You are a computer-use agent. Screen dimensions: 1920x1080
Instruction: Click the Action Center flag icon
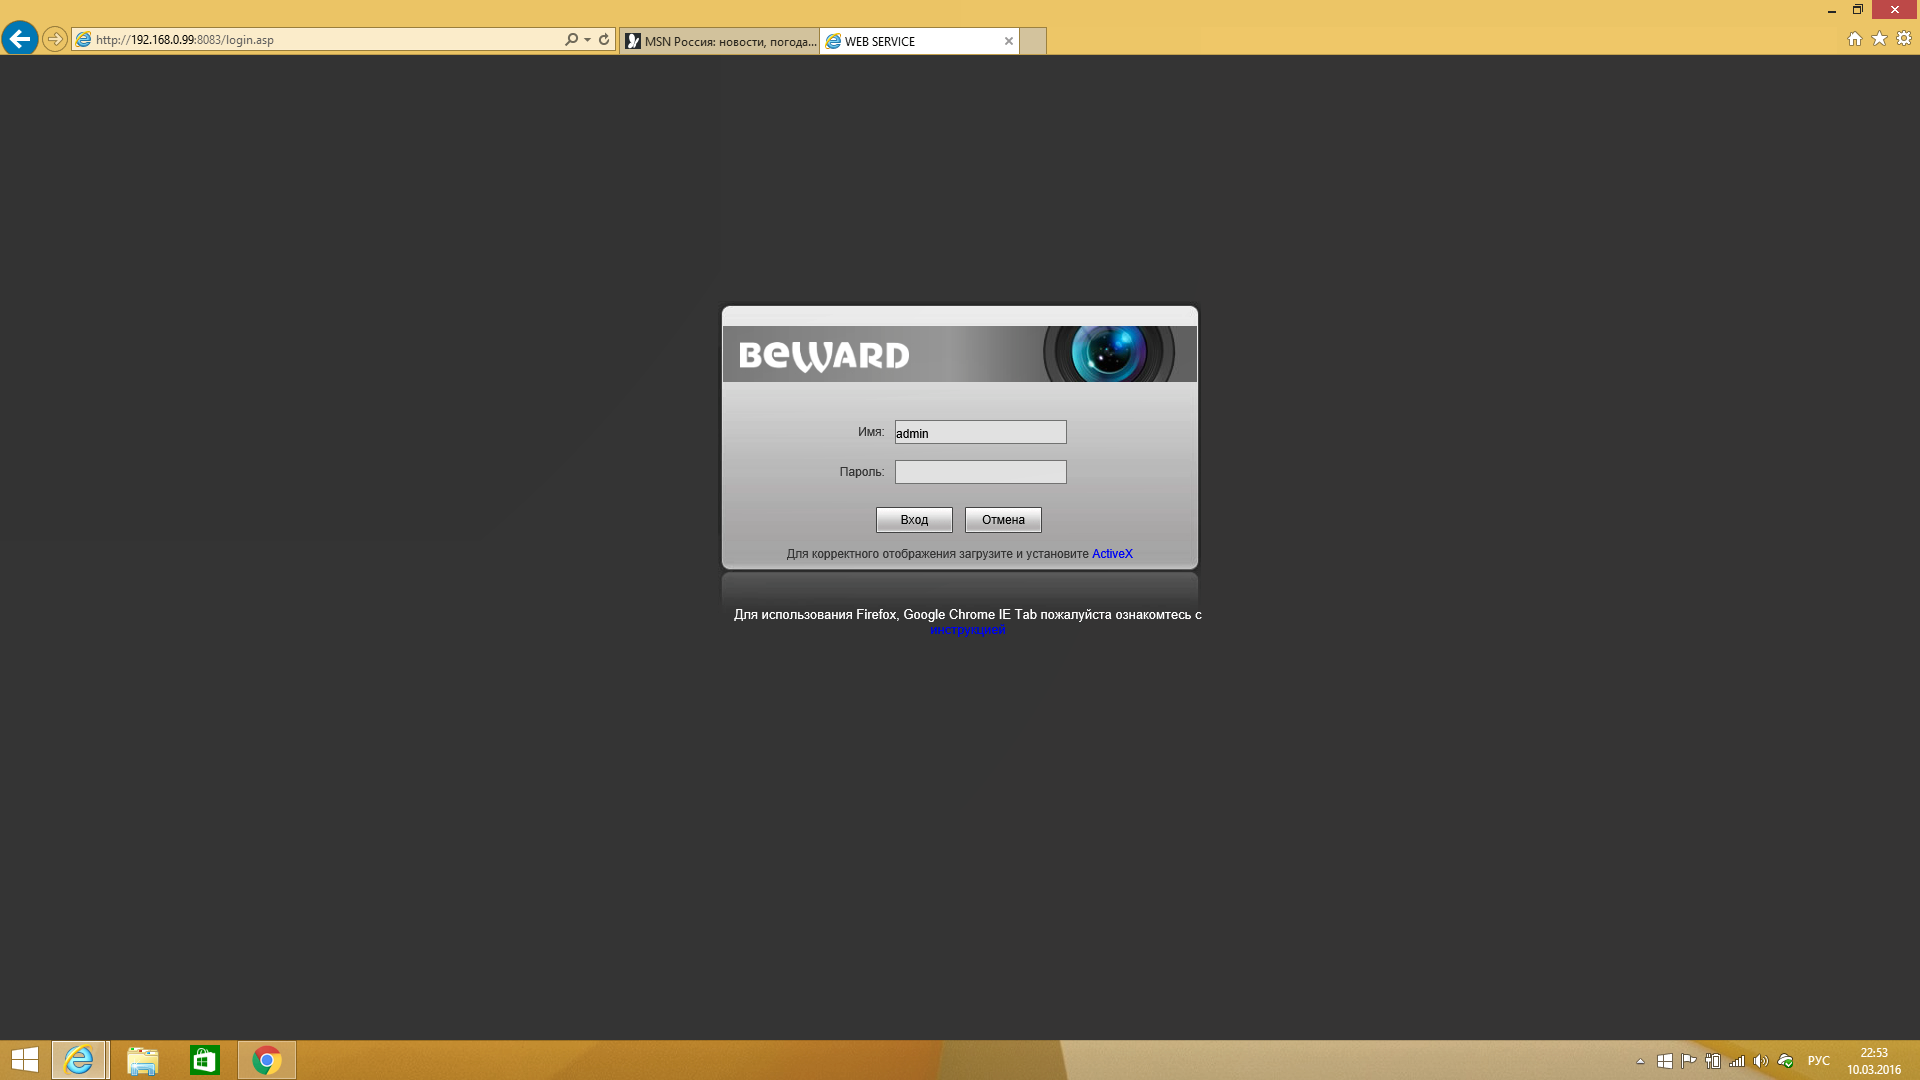click(x=1689, y=1061)
